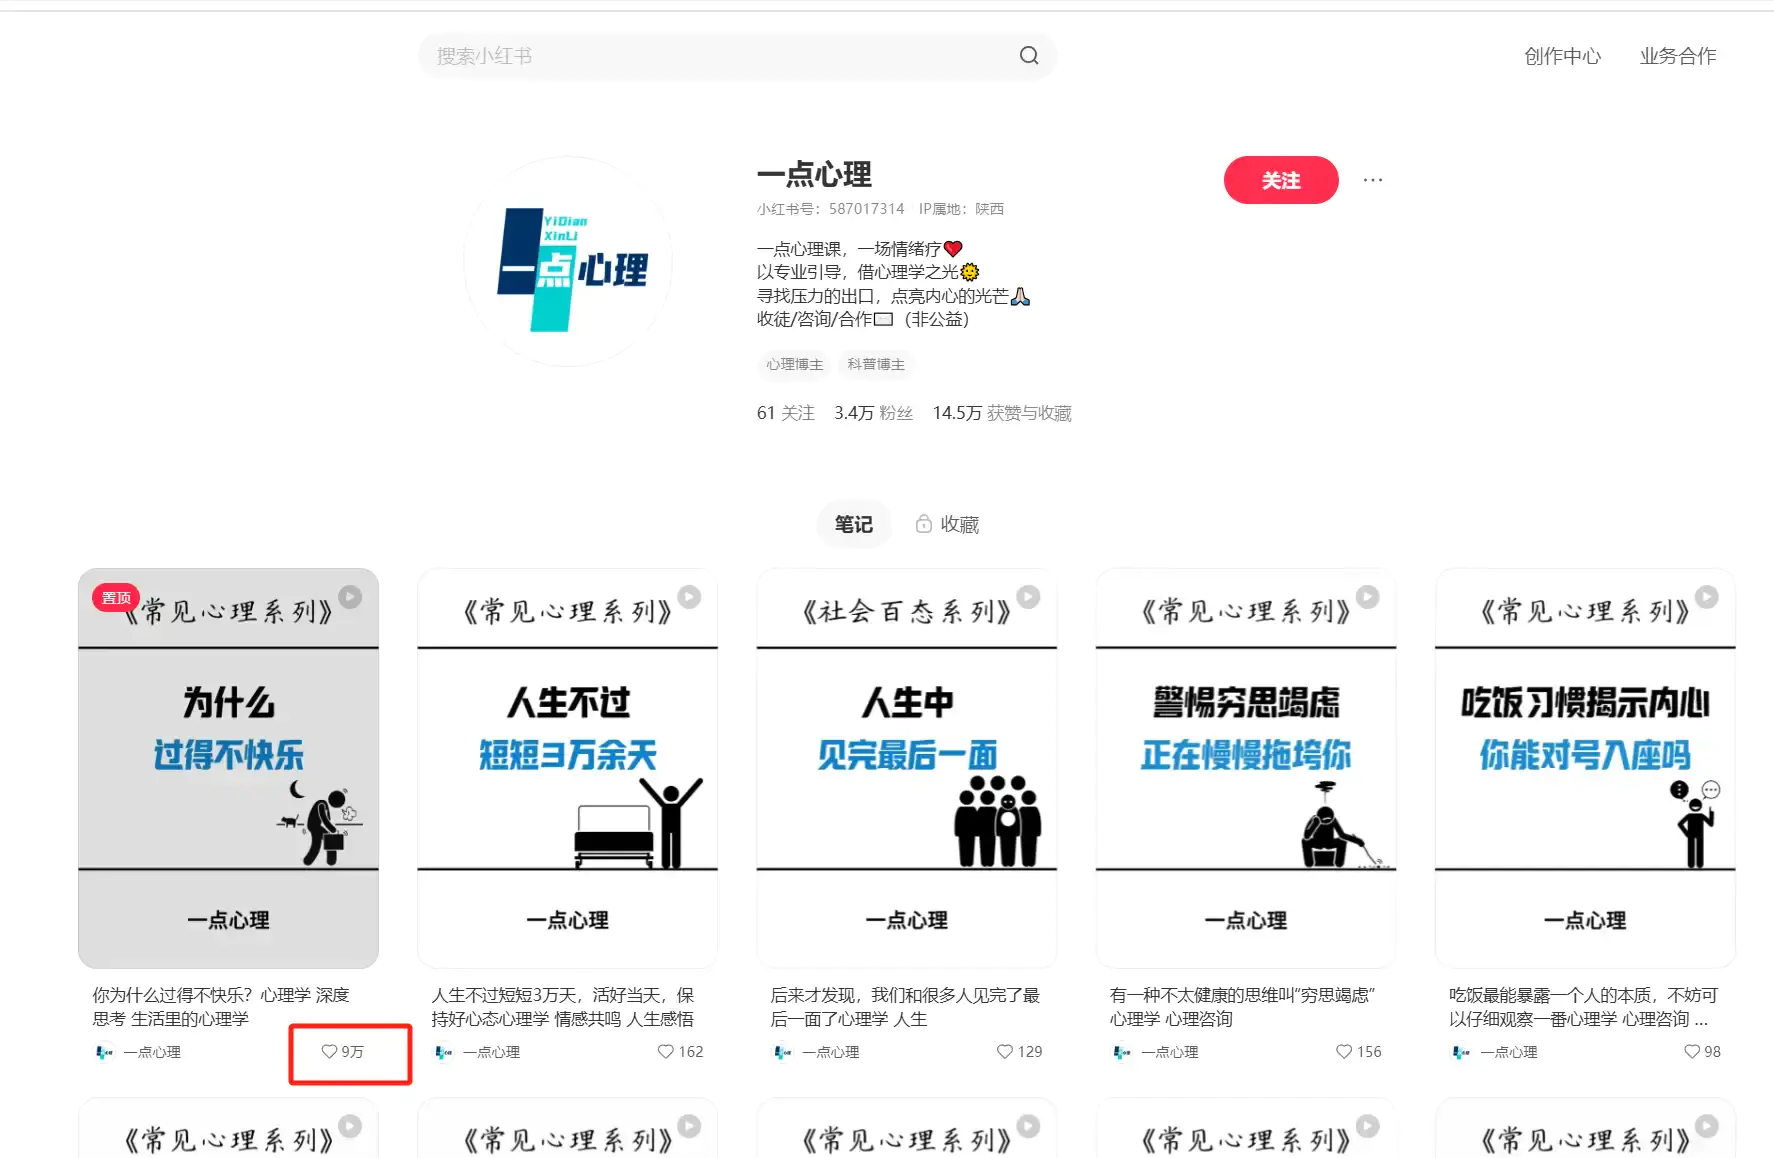Click inside the 搜索小红书 search field
The width and height of the screenshot is (1774, 1158).
[700, 56]
